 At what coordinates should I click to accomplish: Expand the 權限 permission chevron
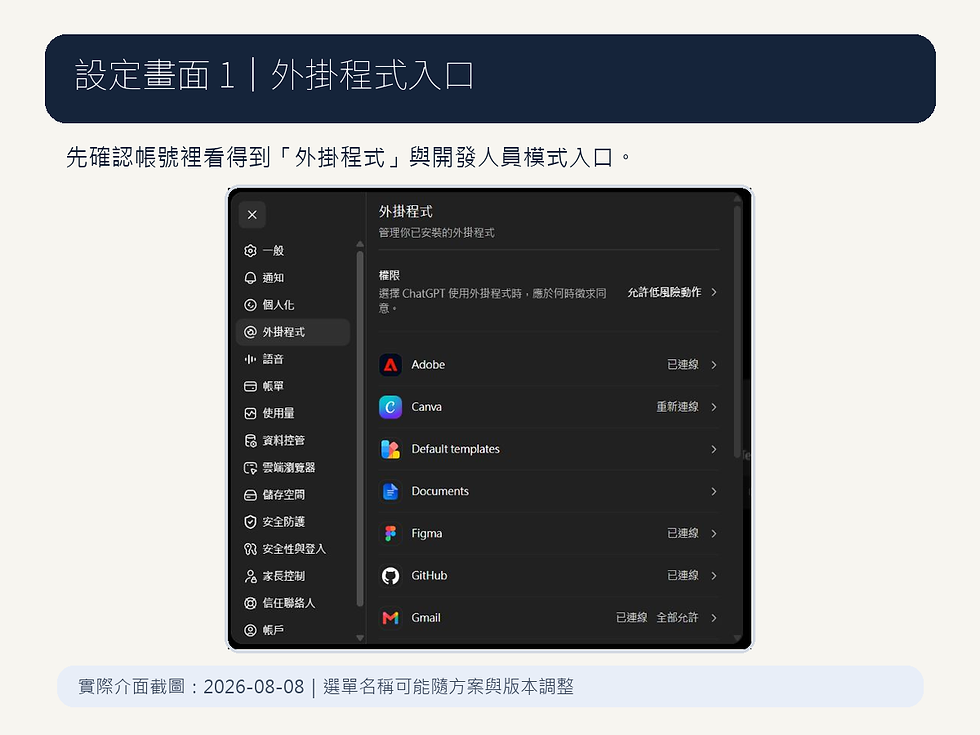(714, 292)
